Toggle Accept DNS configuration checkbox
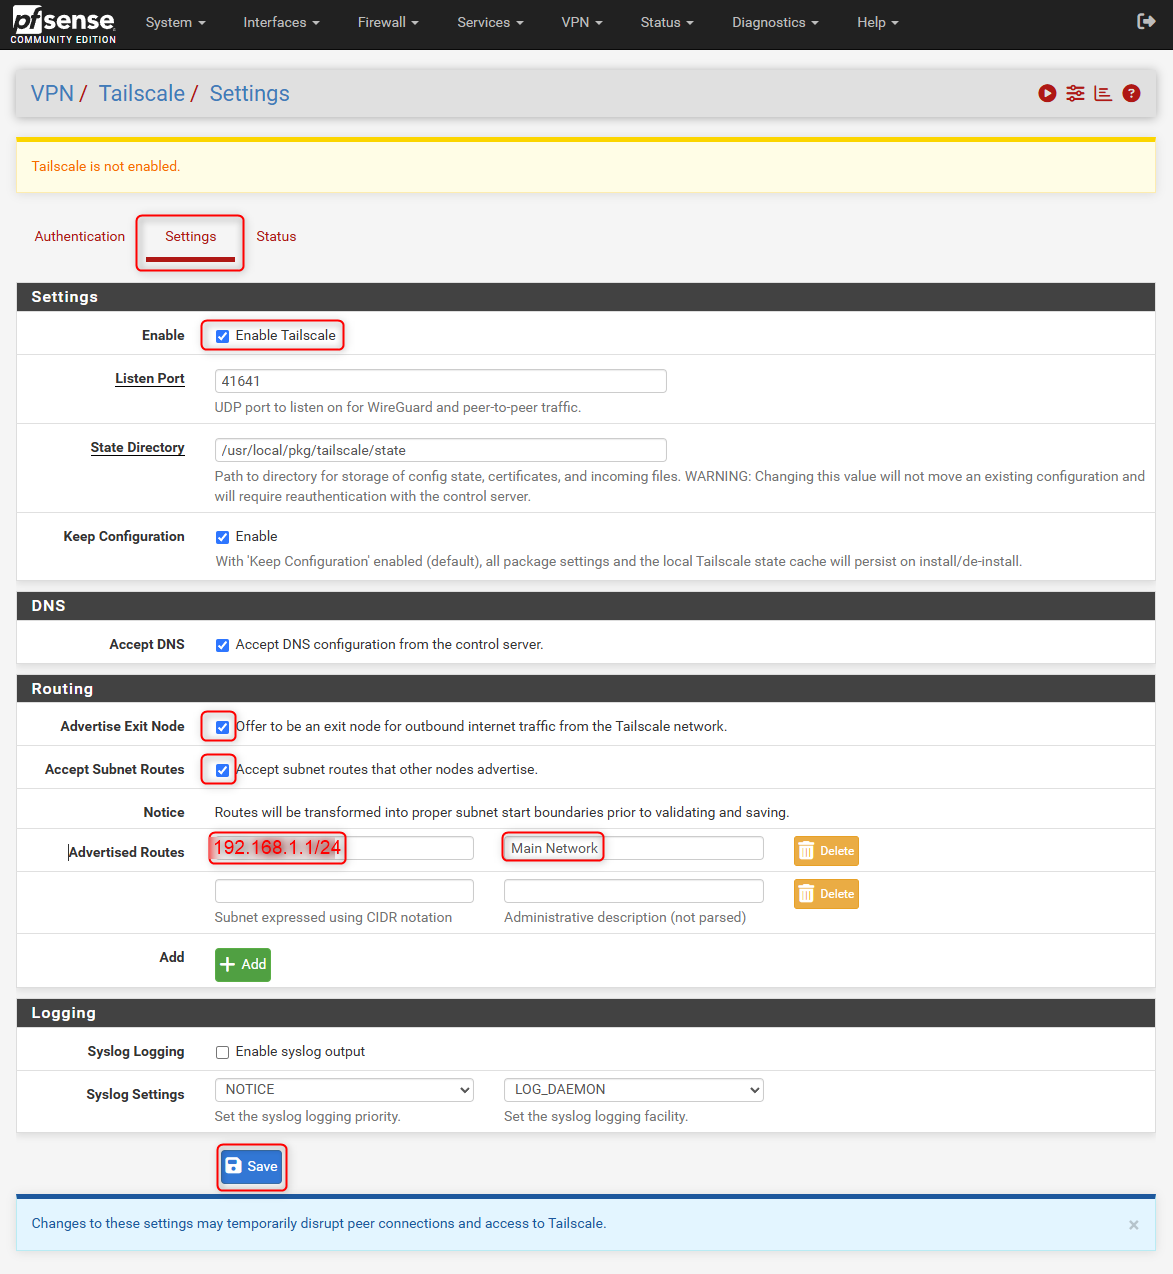Viewport: 1173px width, 1274px height. click(x=223, y=645)
